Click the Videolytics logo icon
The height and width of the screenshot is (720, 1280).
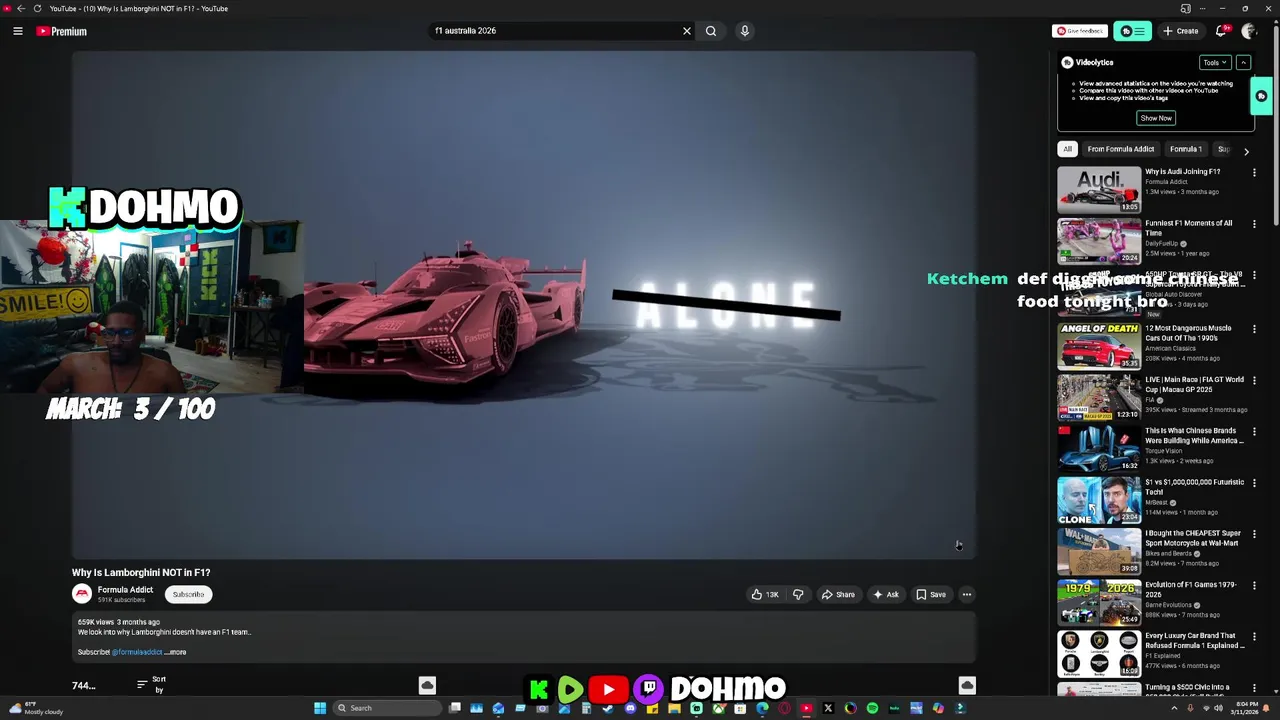(1067, 62)
